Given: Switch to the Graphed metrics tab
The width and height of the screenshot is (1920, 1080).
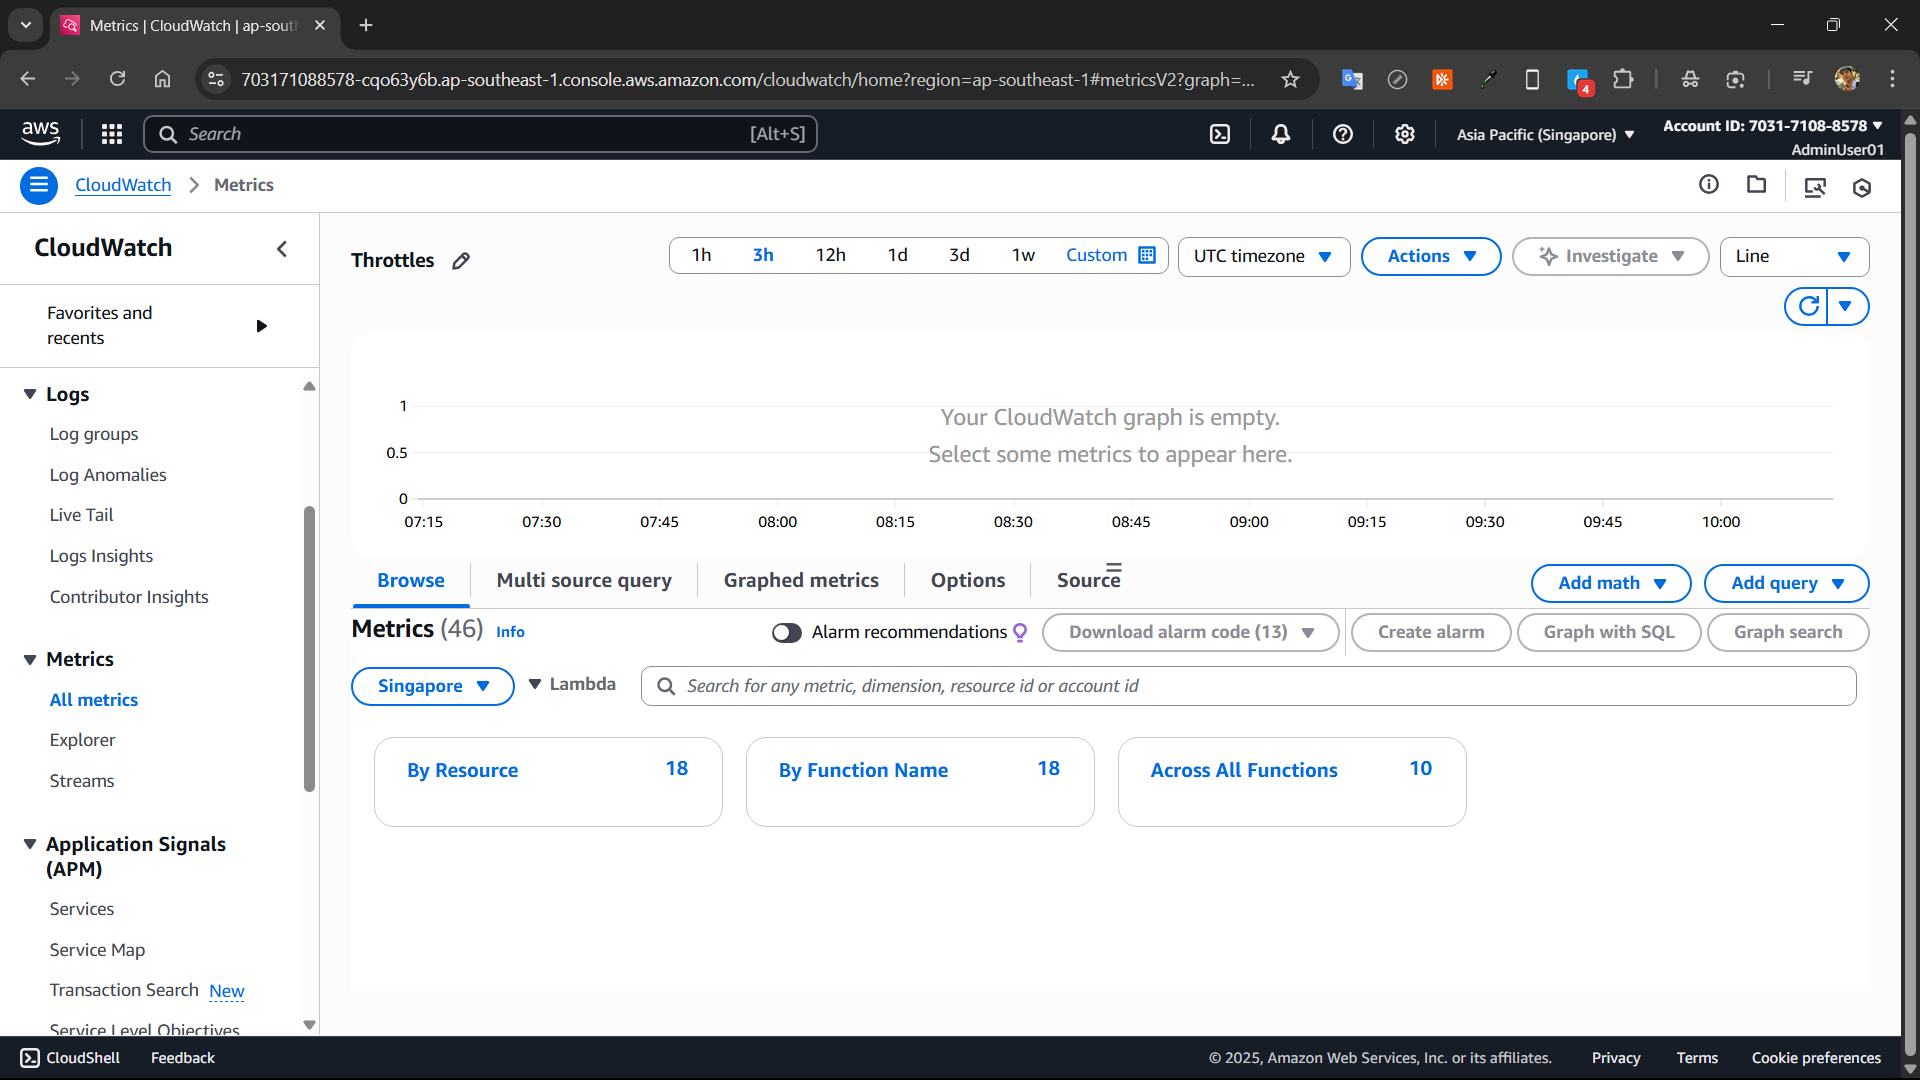Looking at the screenshot, I should [801, 580].
